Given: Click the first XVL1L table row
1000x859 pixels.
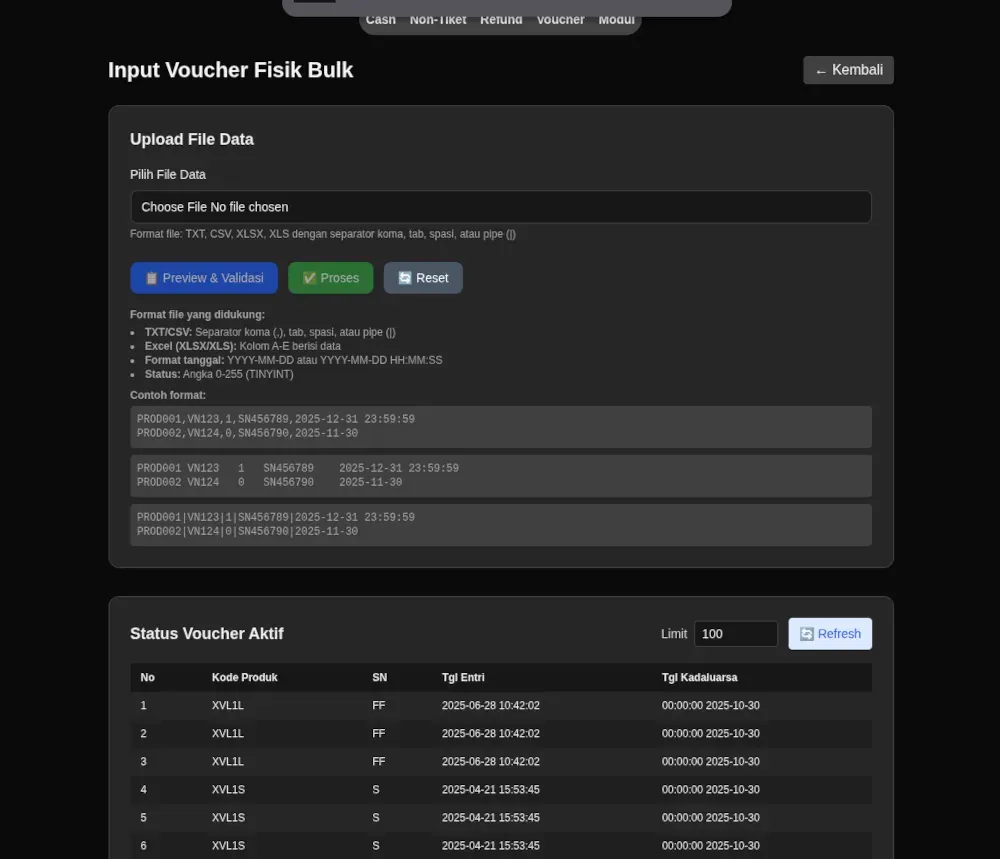Looking at the screenshot, I should click(500, 705).
